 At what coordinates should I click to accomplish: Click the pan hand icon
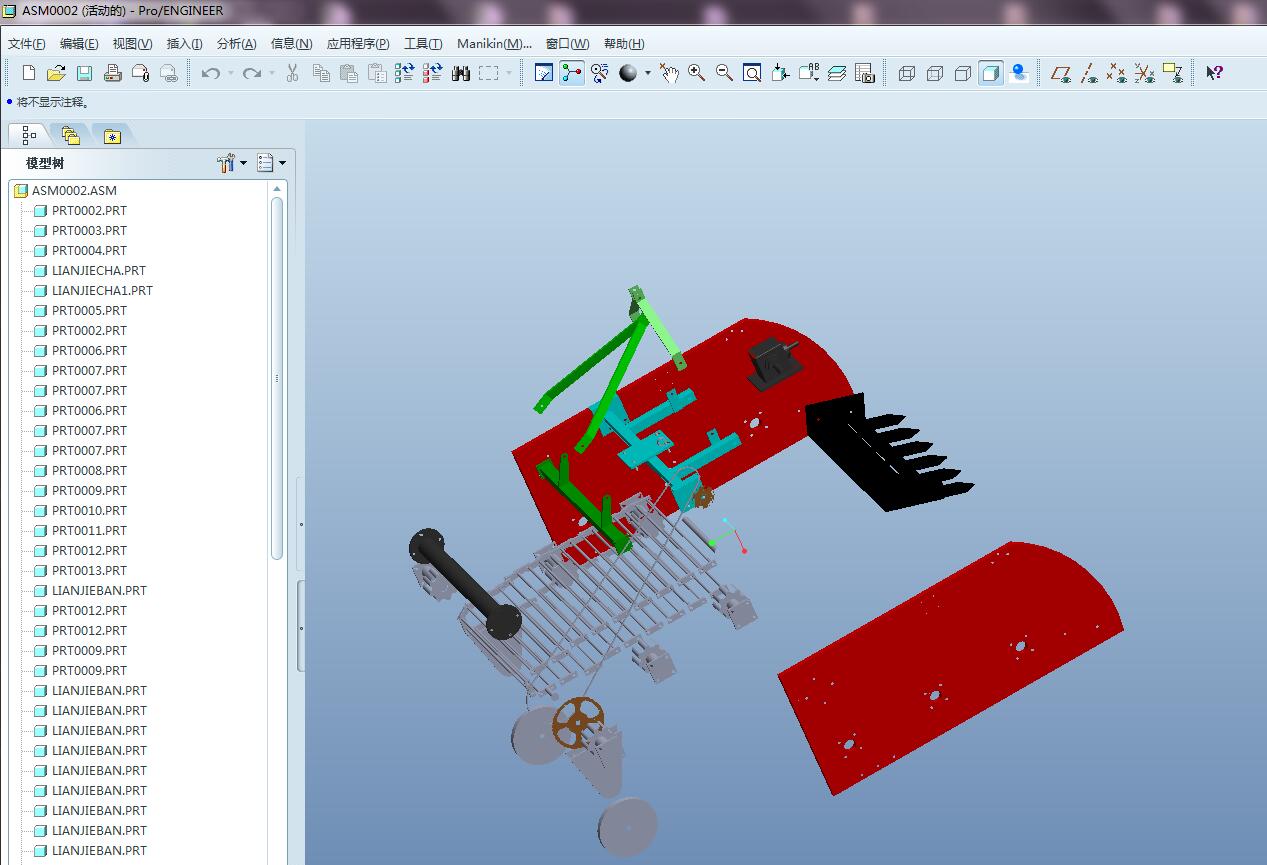669,73
